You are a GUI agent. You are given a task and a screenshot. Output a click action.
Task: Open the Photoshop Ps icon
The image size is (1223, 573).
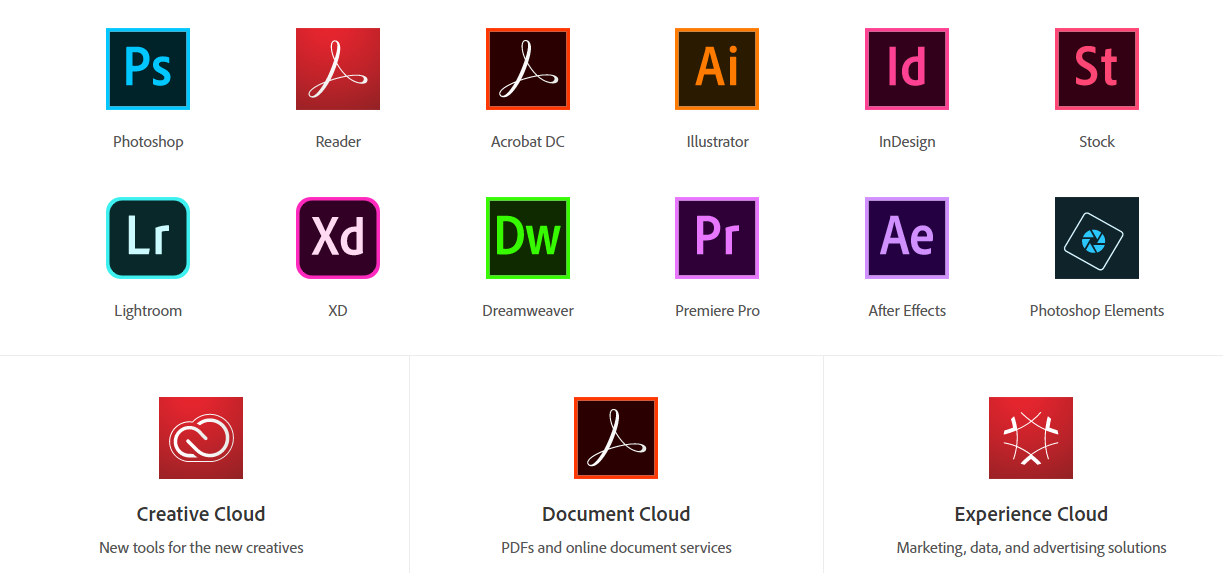pyautogui.click(x=148, y=69)
